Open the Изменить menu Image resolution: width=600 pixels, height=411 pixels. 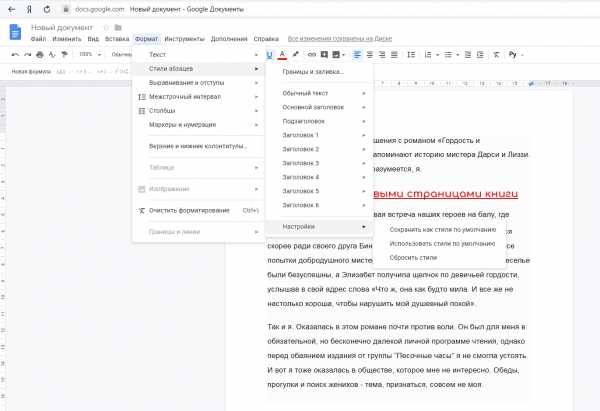67,39
